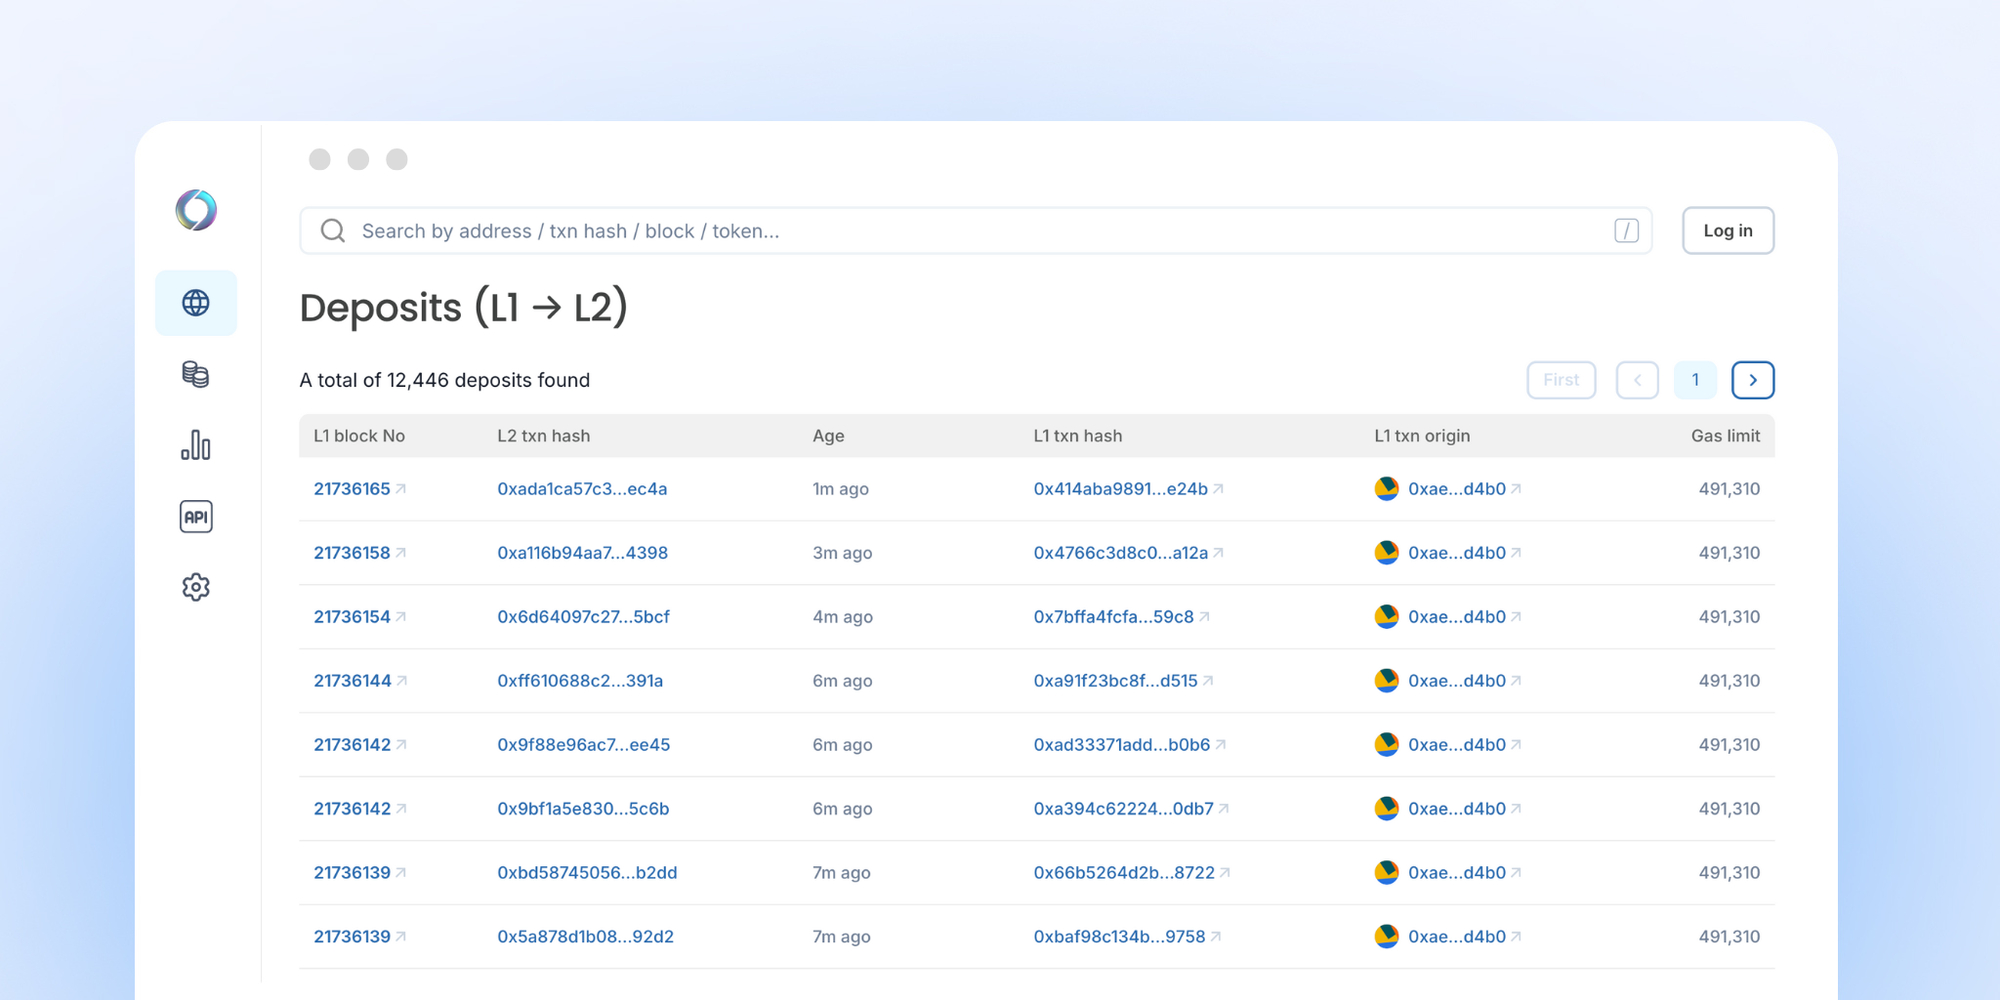
Task: Open L2 txn hash 0xa116b94aa7...4398
Action: (x=582, y=553)
